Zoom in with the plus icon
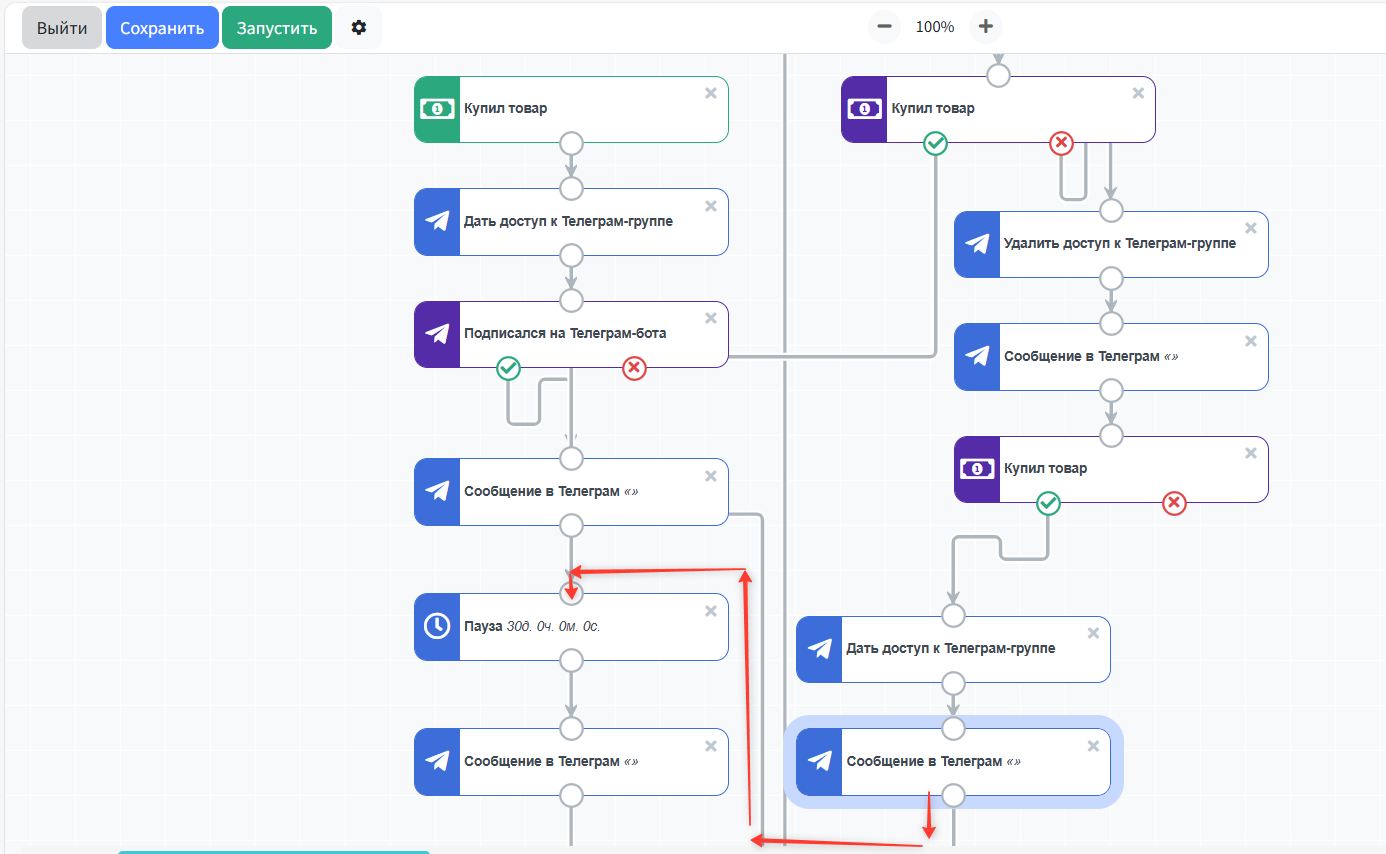Image resolution: width=1386 pixels, height=854 pixels. click(x=985, y=27)
